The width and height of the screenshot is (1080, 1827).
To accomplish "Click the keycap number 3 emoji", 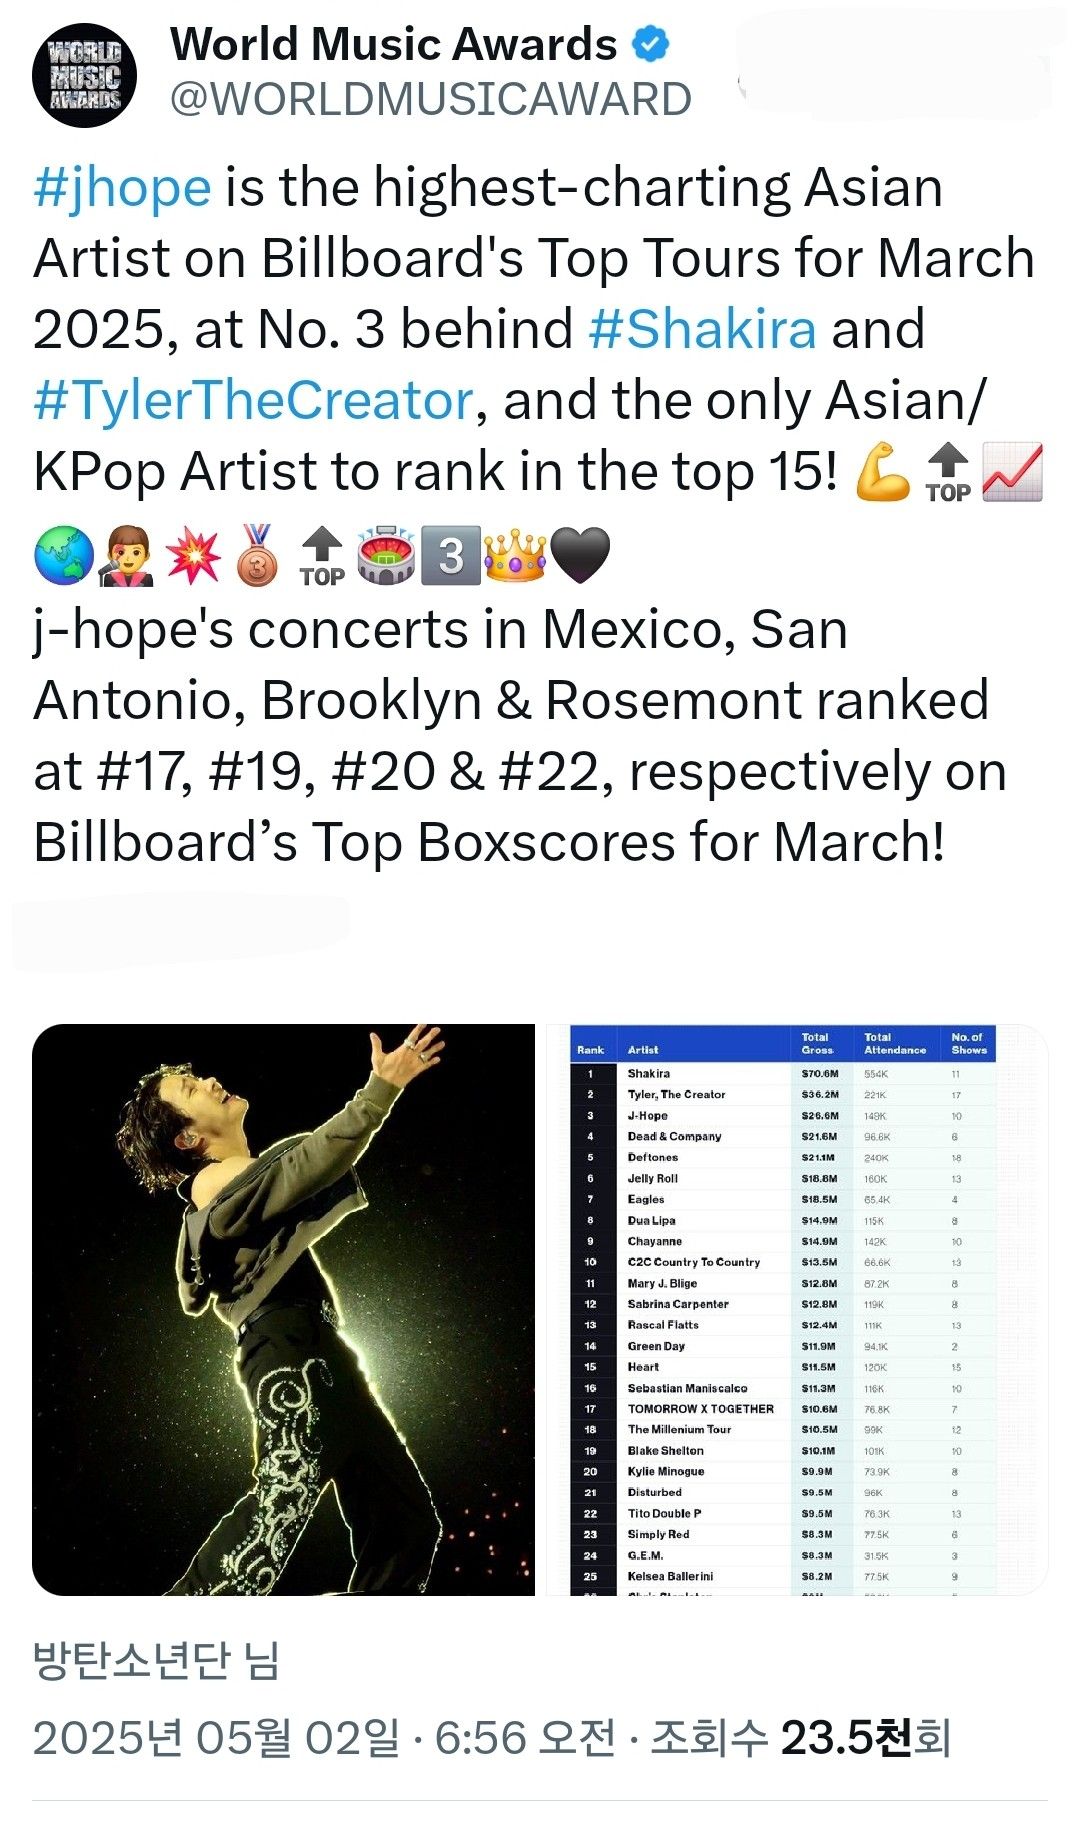I will click(451, 556).
